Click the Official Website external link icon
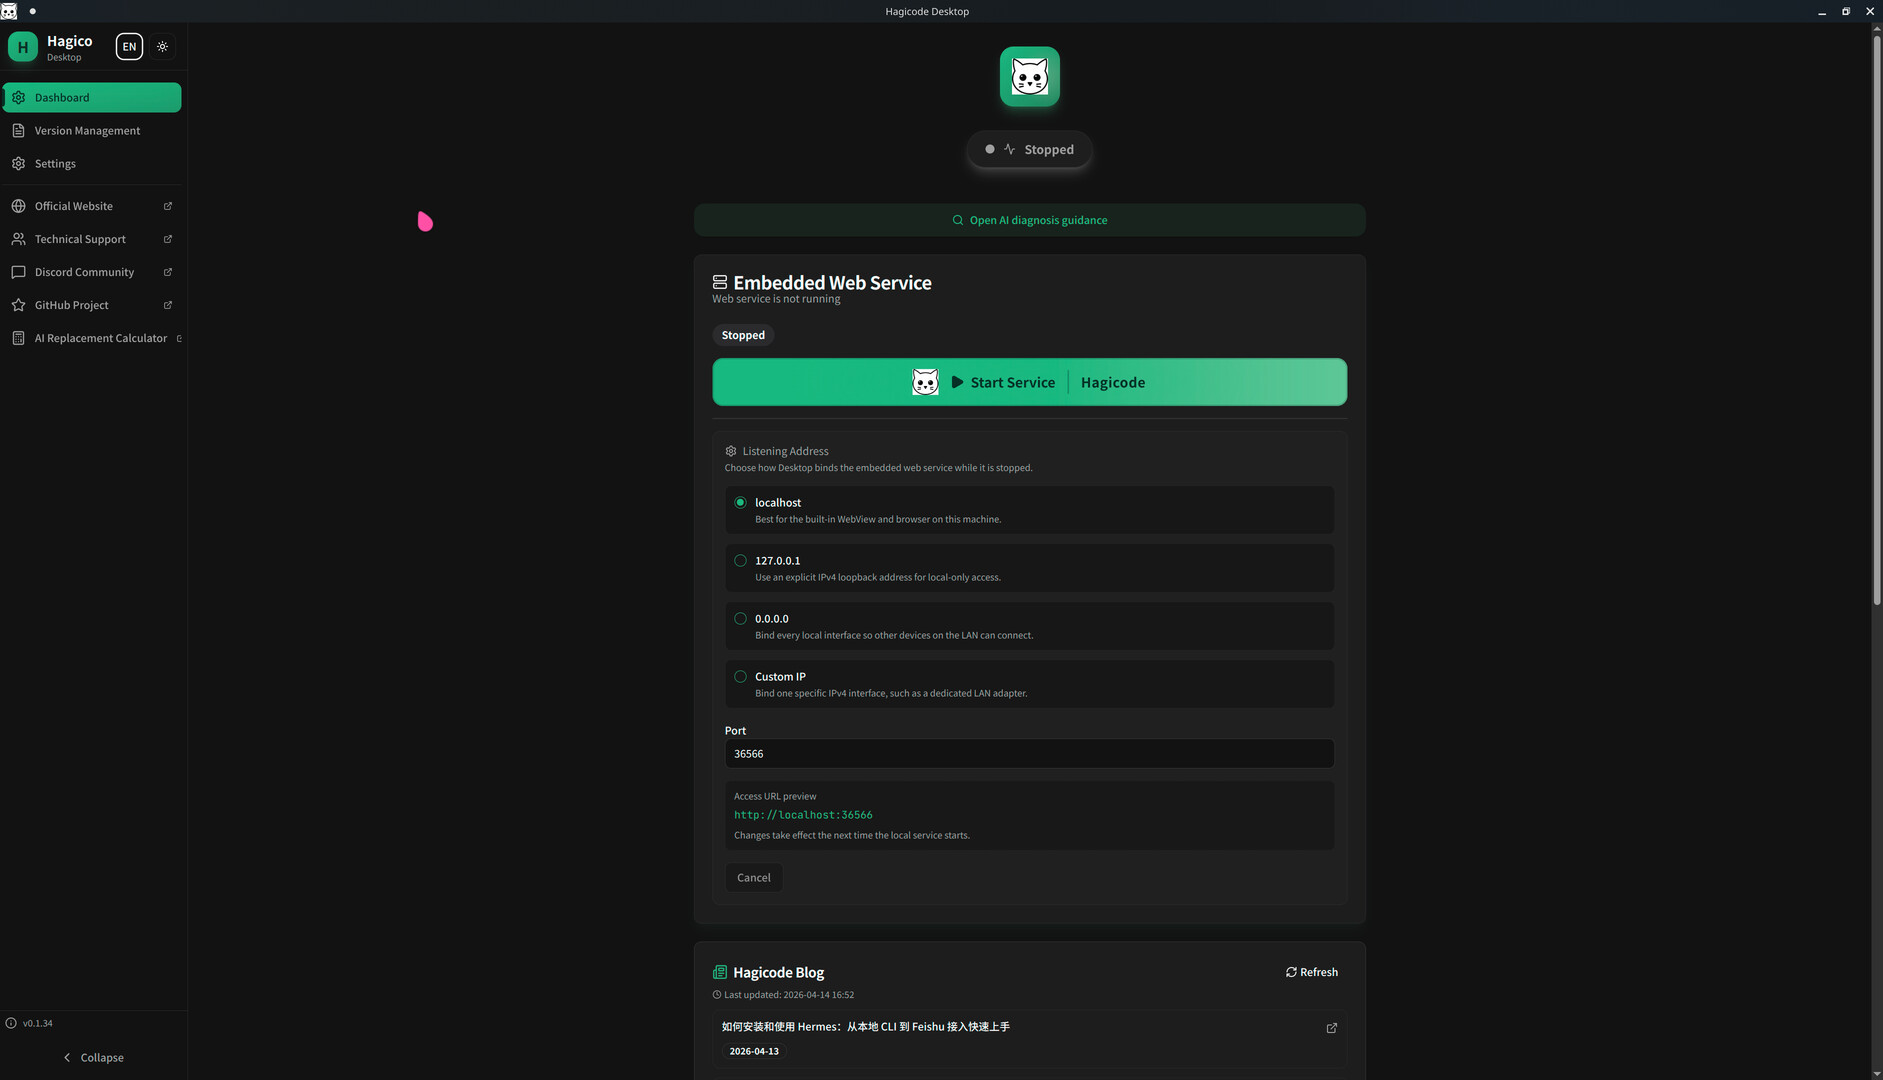1883x1080 pixels. (x=167, y=206)
